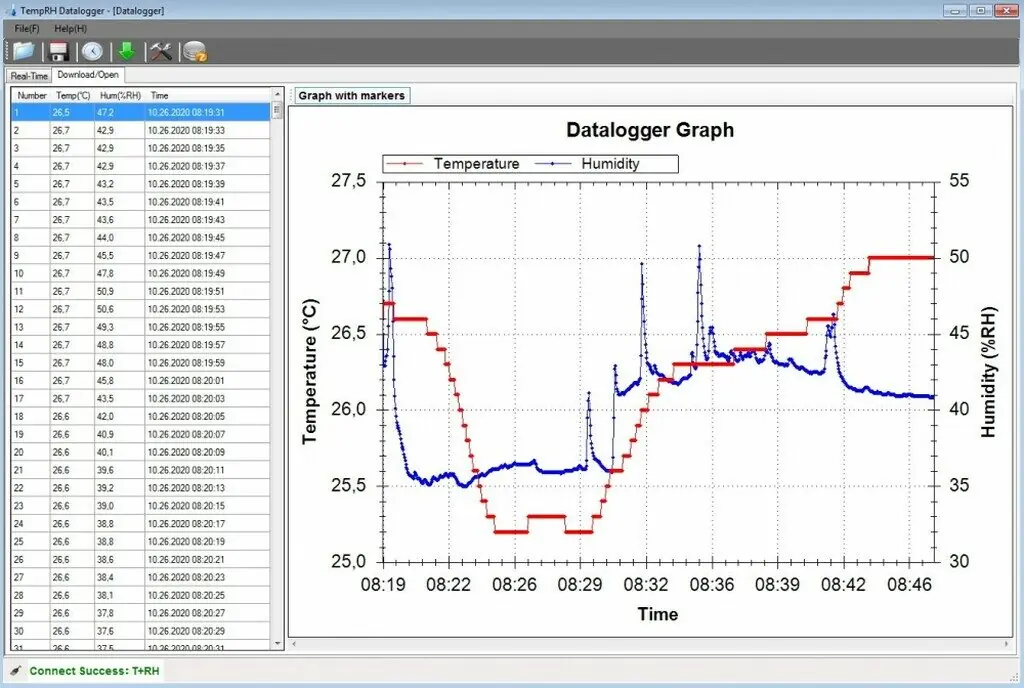Click the data table scroll up arrow
Viewport: 1024px width, 688px height.
[x=277, y=94]
